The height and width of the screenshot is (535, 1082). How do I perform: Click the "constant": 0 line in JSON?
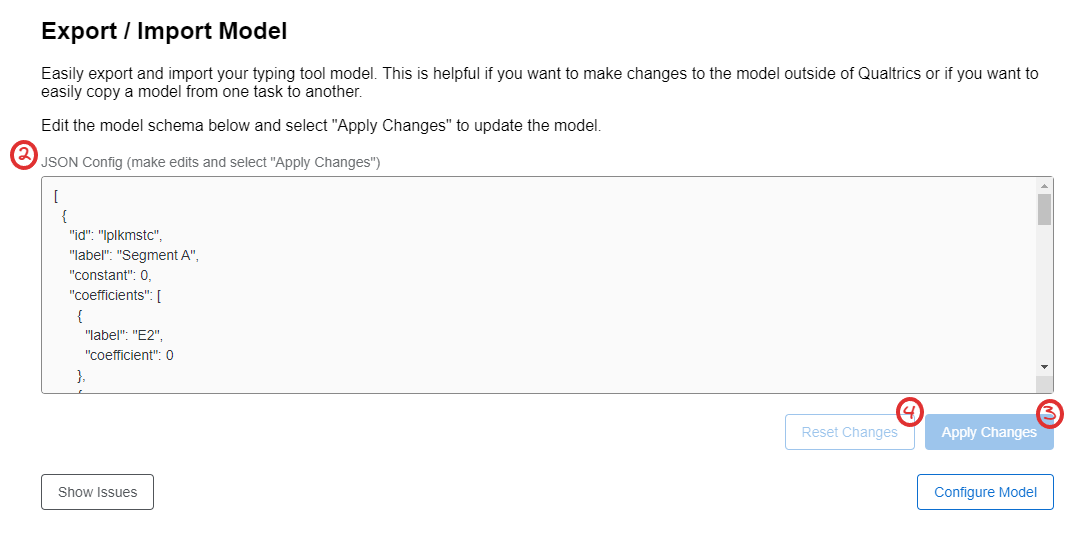[x=110, y=275]
